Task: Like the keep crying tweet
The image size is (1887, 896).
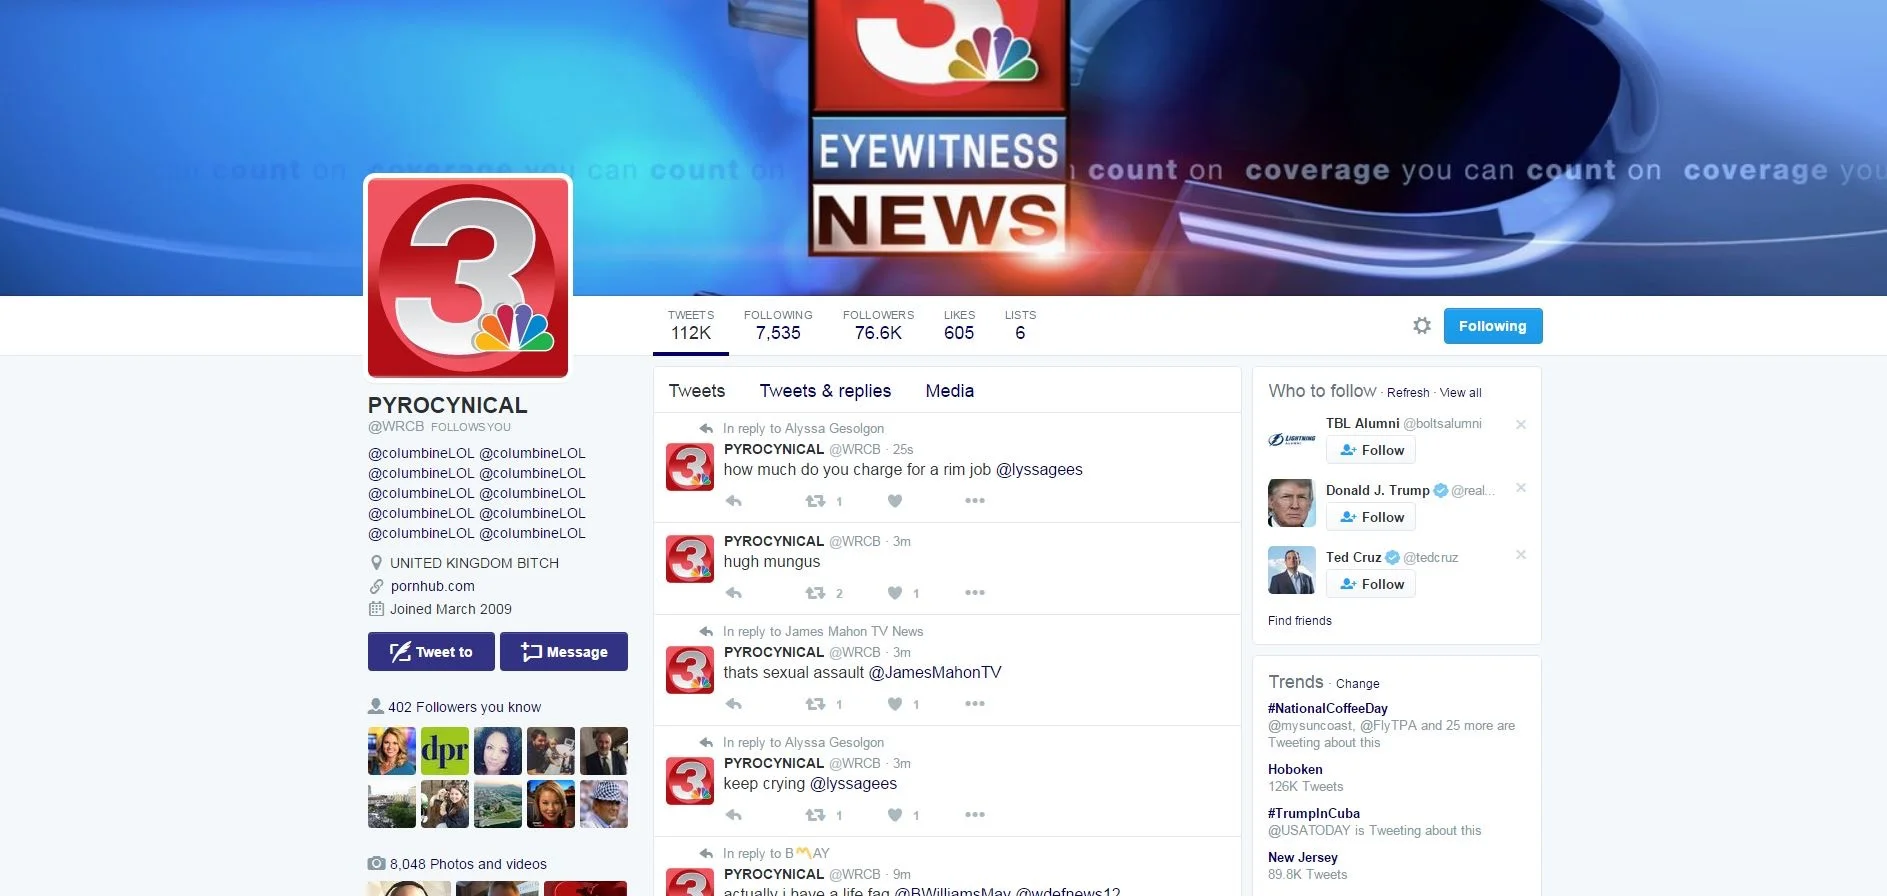Action: point(895,815)
